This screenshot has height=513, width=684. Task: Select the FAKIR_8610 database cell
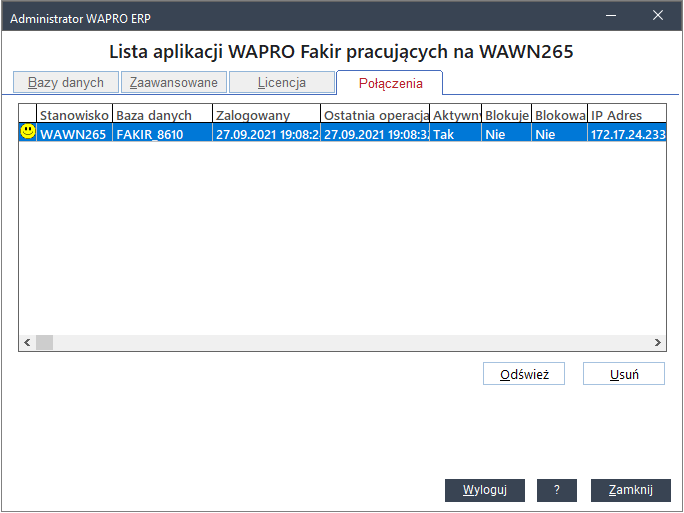(x=163, y=133)
